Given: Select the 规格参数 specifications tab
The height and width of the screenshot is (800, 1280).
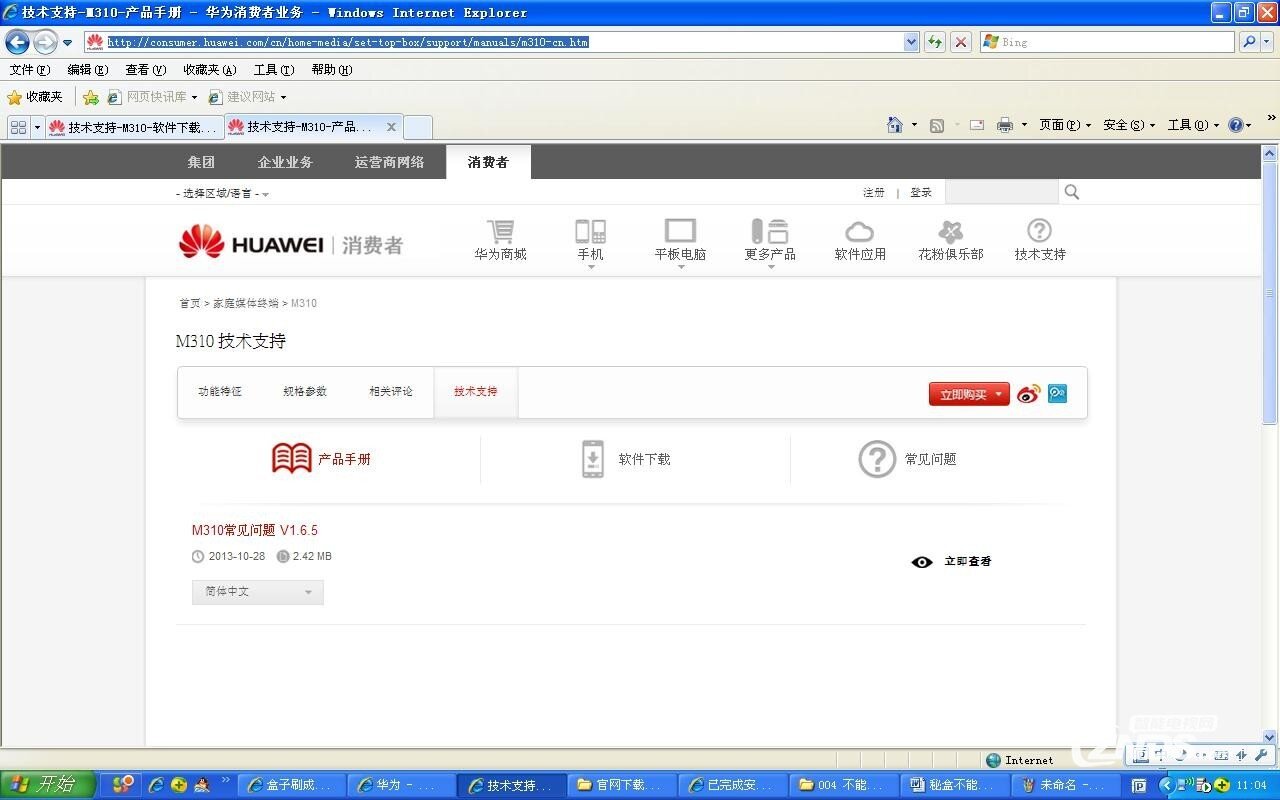Looking at the screenshot, I should [x=305, y=391].
